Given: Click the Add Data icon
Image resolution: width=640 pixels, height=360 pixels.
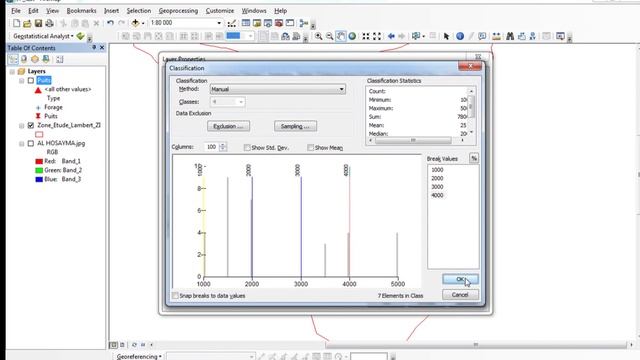Looking at the screenshot, I should [x=135, y=23].
